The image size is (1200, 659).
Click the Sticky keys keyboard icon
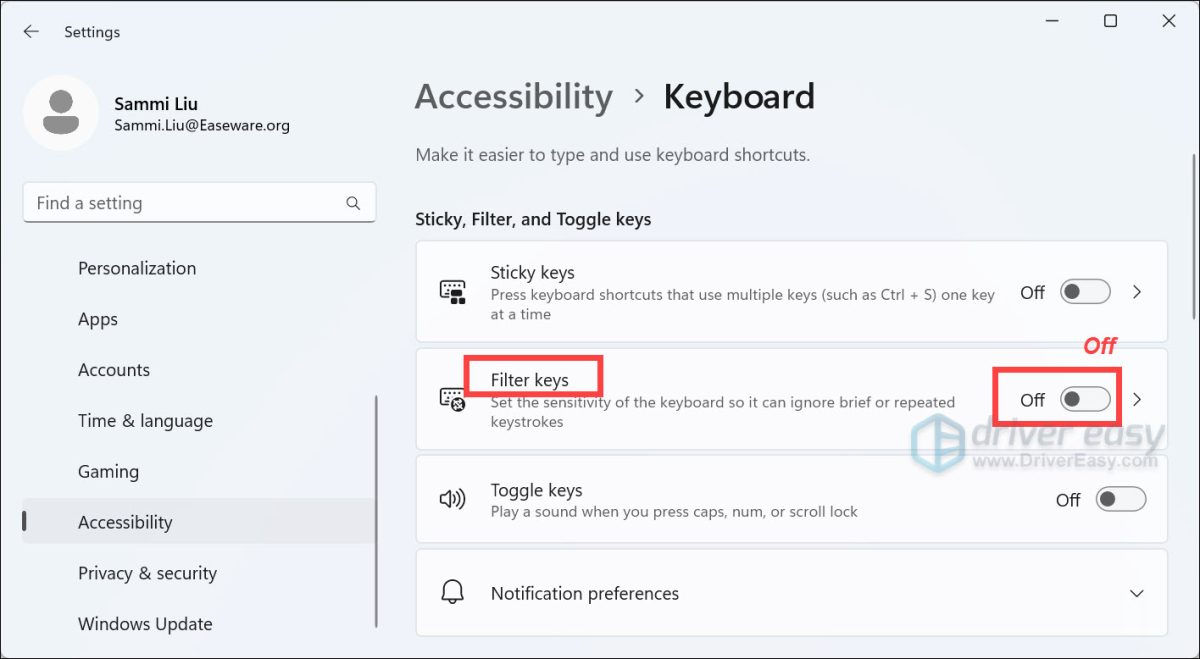coord(453,291)
